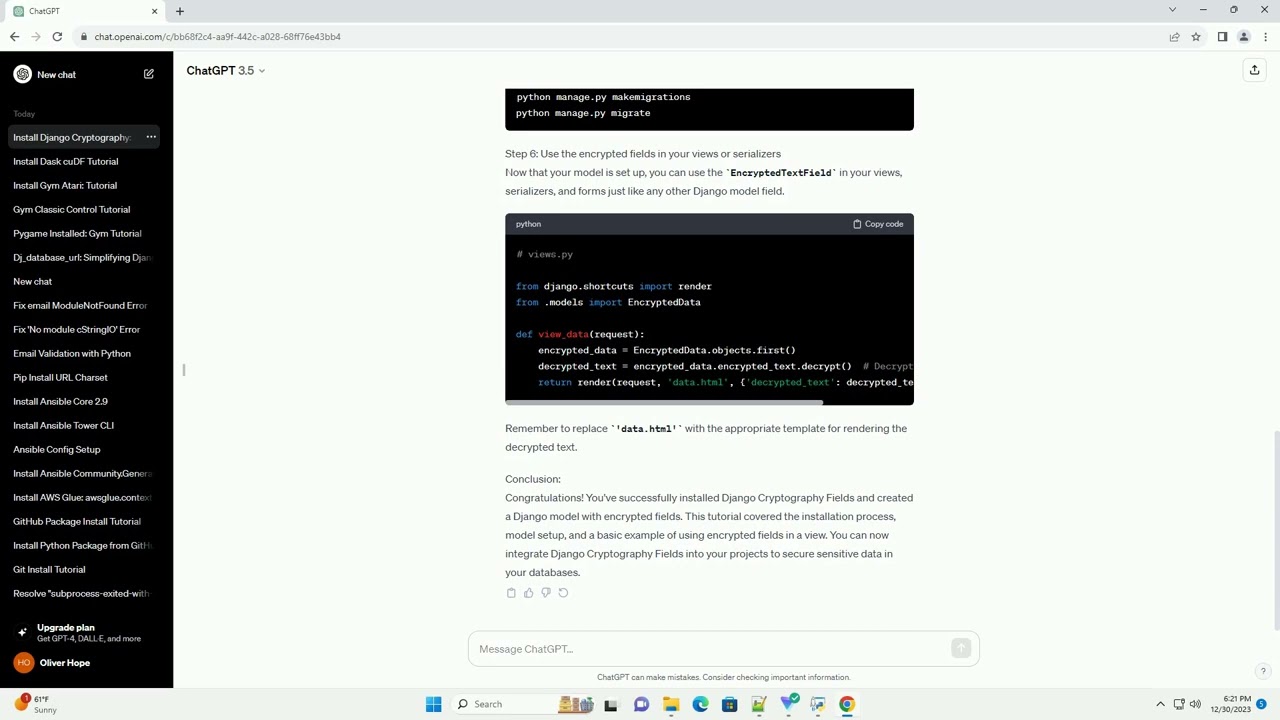Open Resolve subprocess-exited-with chat

coord(86,593)
